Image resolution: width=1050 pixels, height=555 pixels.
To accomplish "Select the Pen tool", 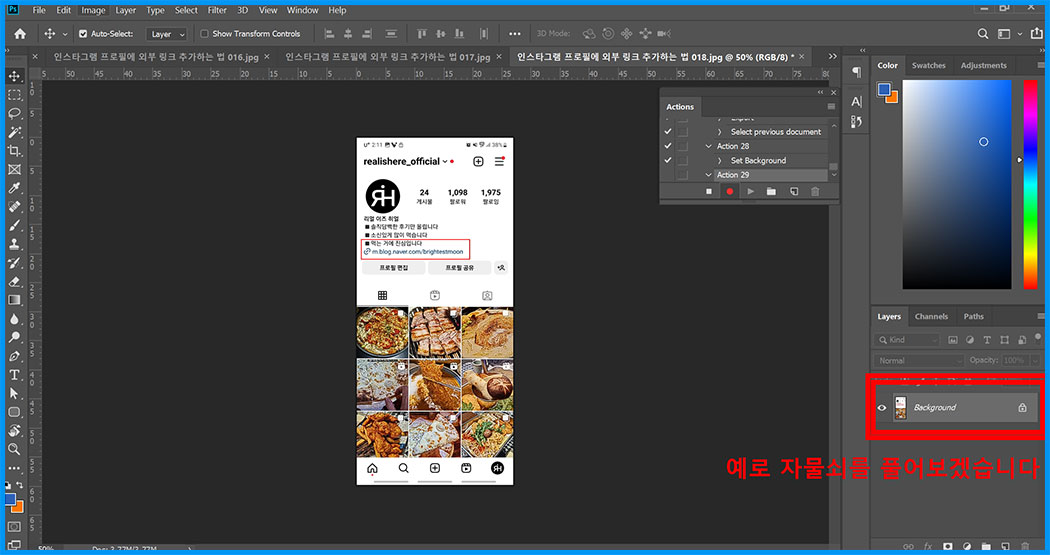I will tap(14, 356).
